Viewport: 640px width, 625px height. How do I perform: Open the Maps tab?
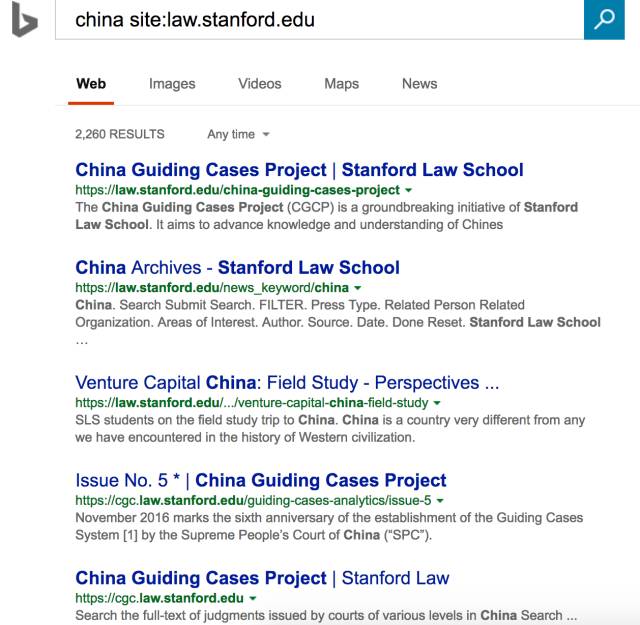point(341,84)
